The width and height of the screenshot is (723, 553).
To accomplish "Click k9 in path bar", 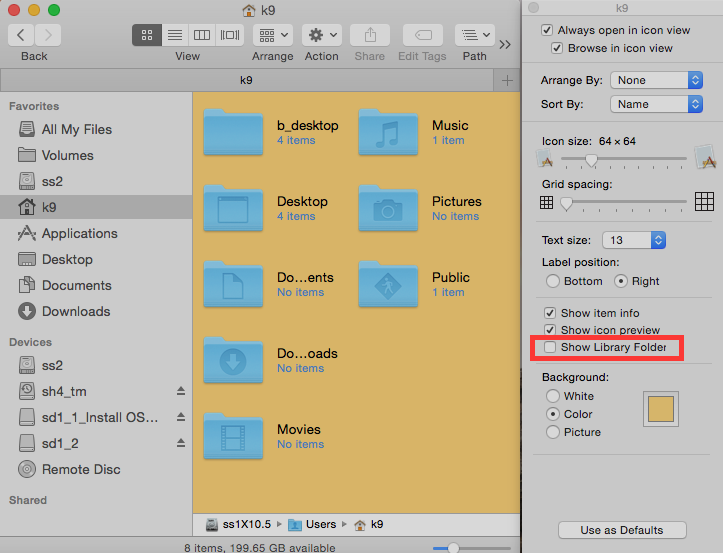I will [x=369, y=524].
